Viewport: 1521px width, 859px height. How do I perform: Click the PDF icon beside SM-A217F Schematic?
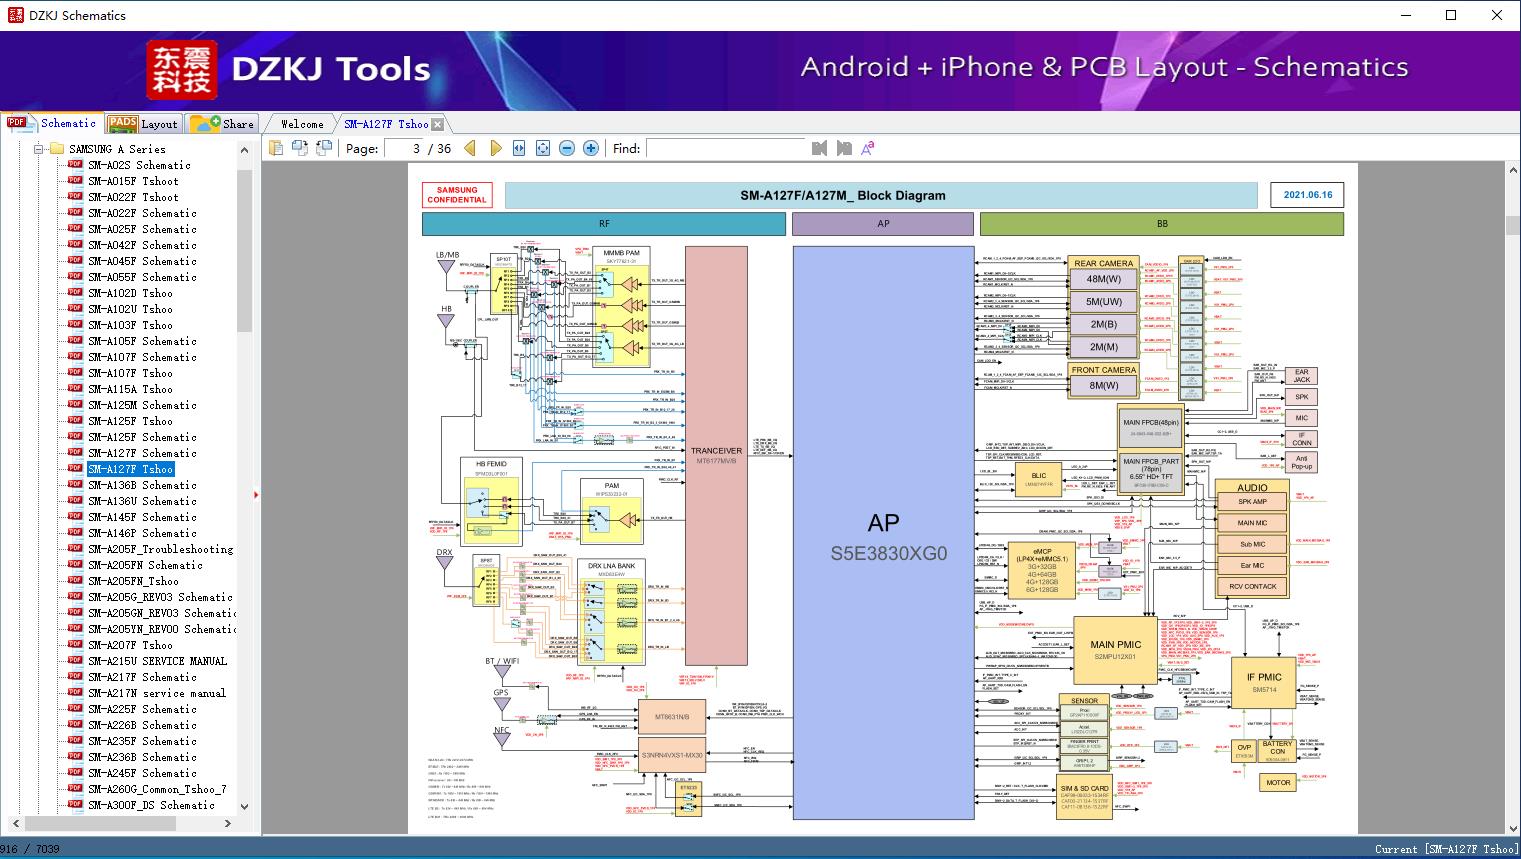[x=75, y=677]
